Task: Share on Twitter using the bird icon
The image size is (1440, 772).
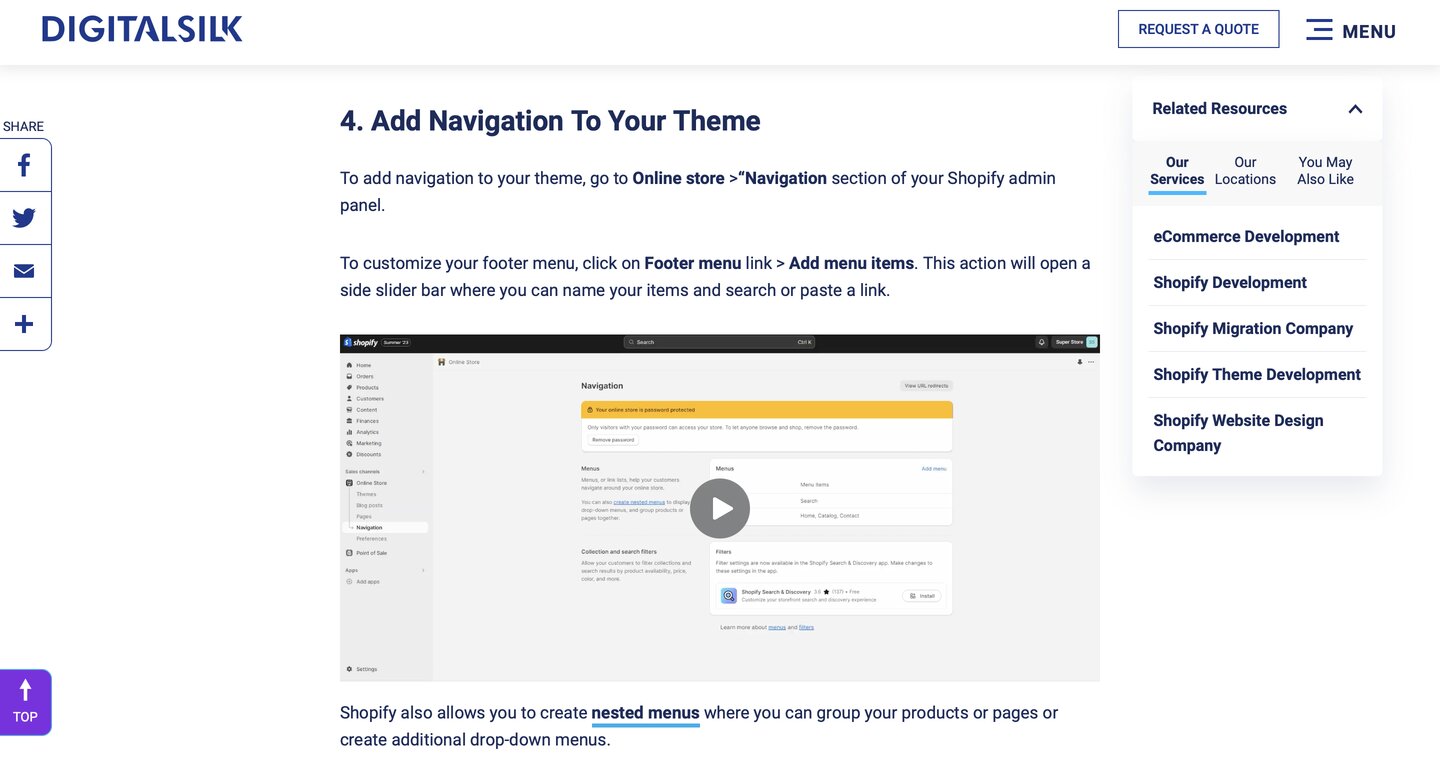Action: tap(24, 217)
